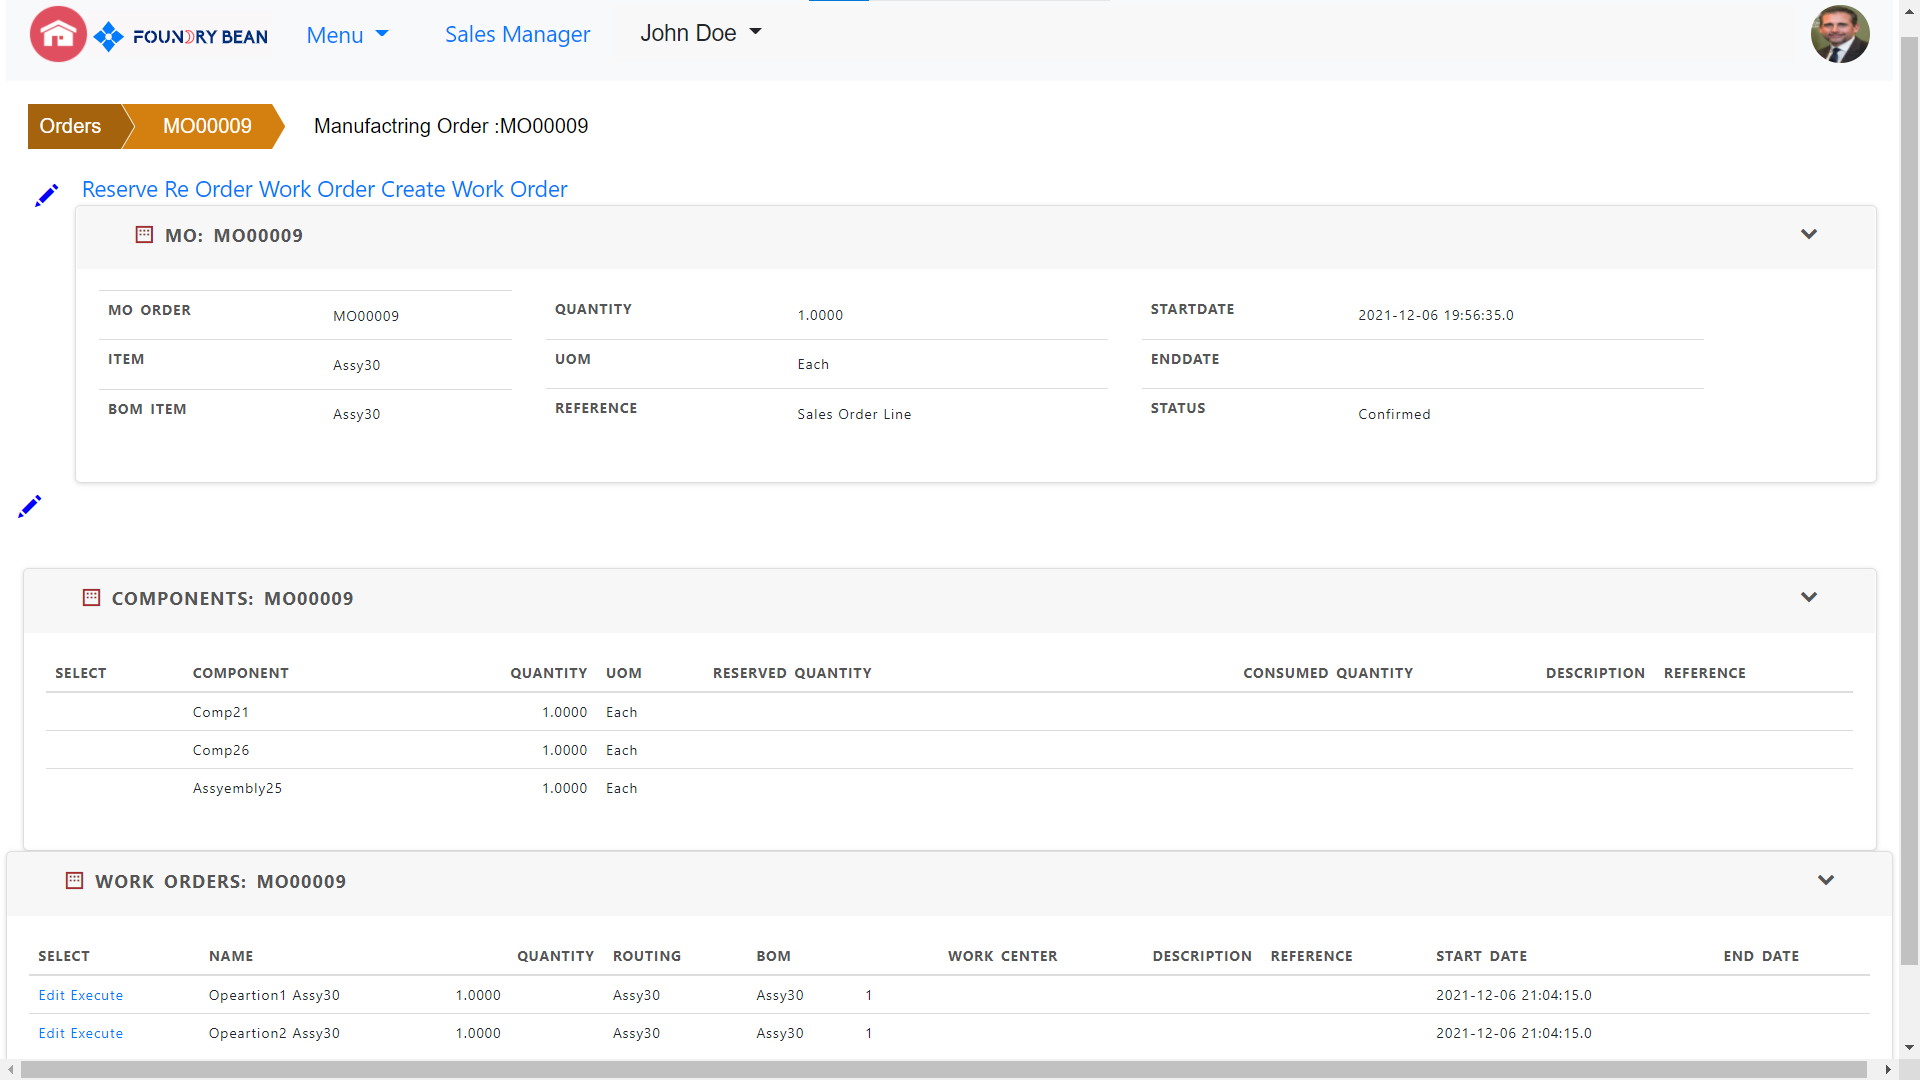The height and width of the screenshot is (1080, 1920).
Task: Click the UOM value Each in MO panel
Action: [813, 364]
